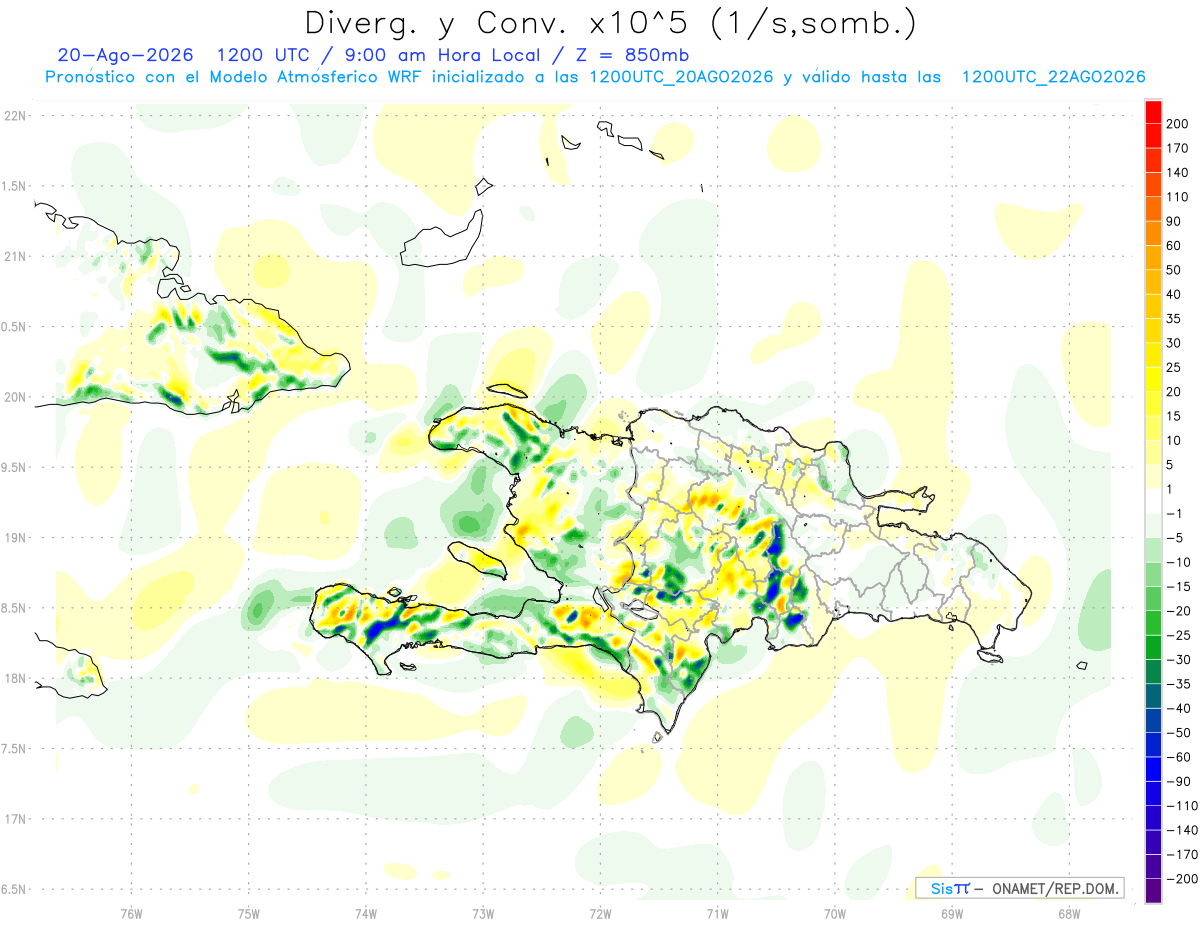This screenshot has height=927, width=1200.
Task: Click negative legend value '-30'
Action: 1178,660
